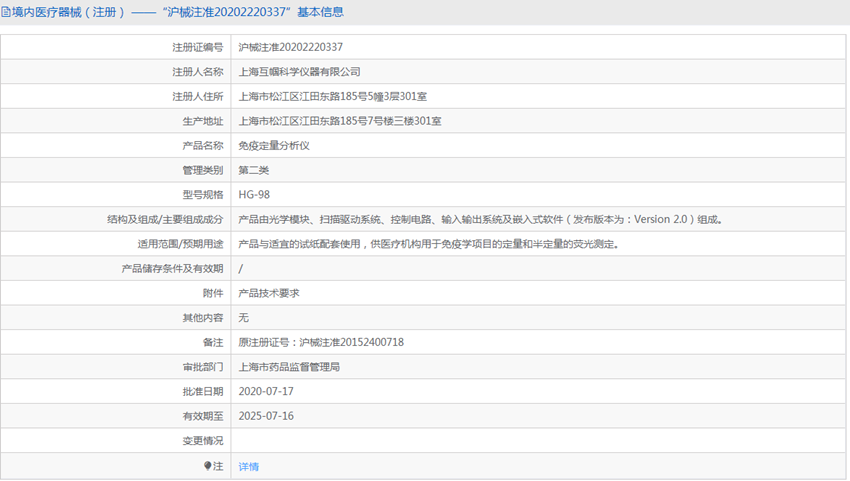Select model value HG-98
This screenshot has width=850, height=481.
254,195
